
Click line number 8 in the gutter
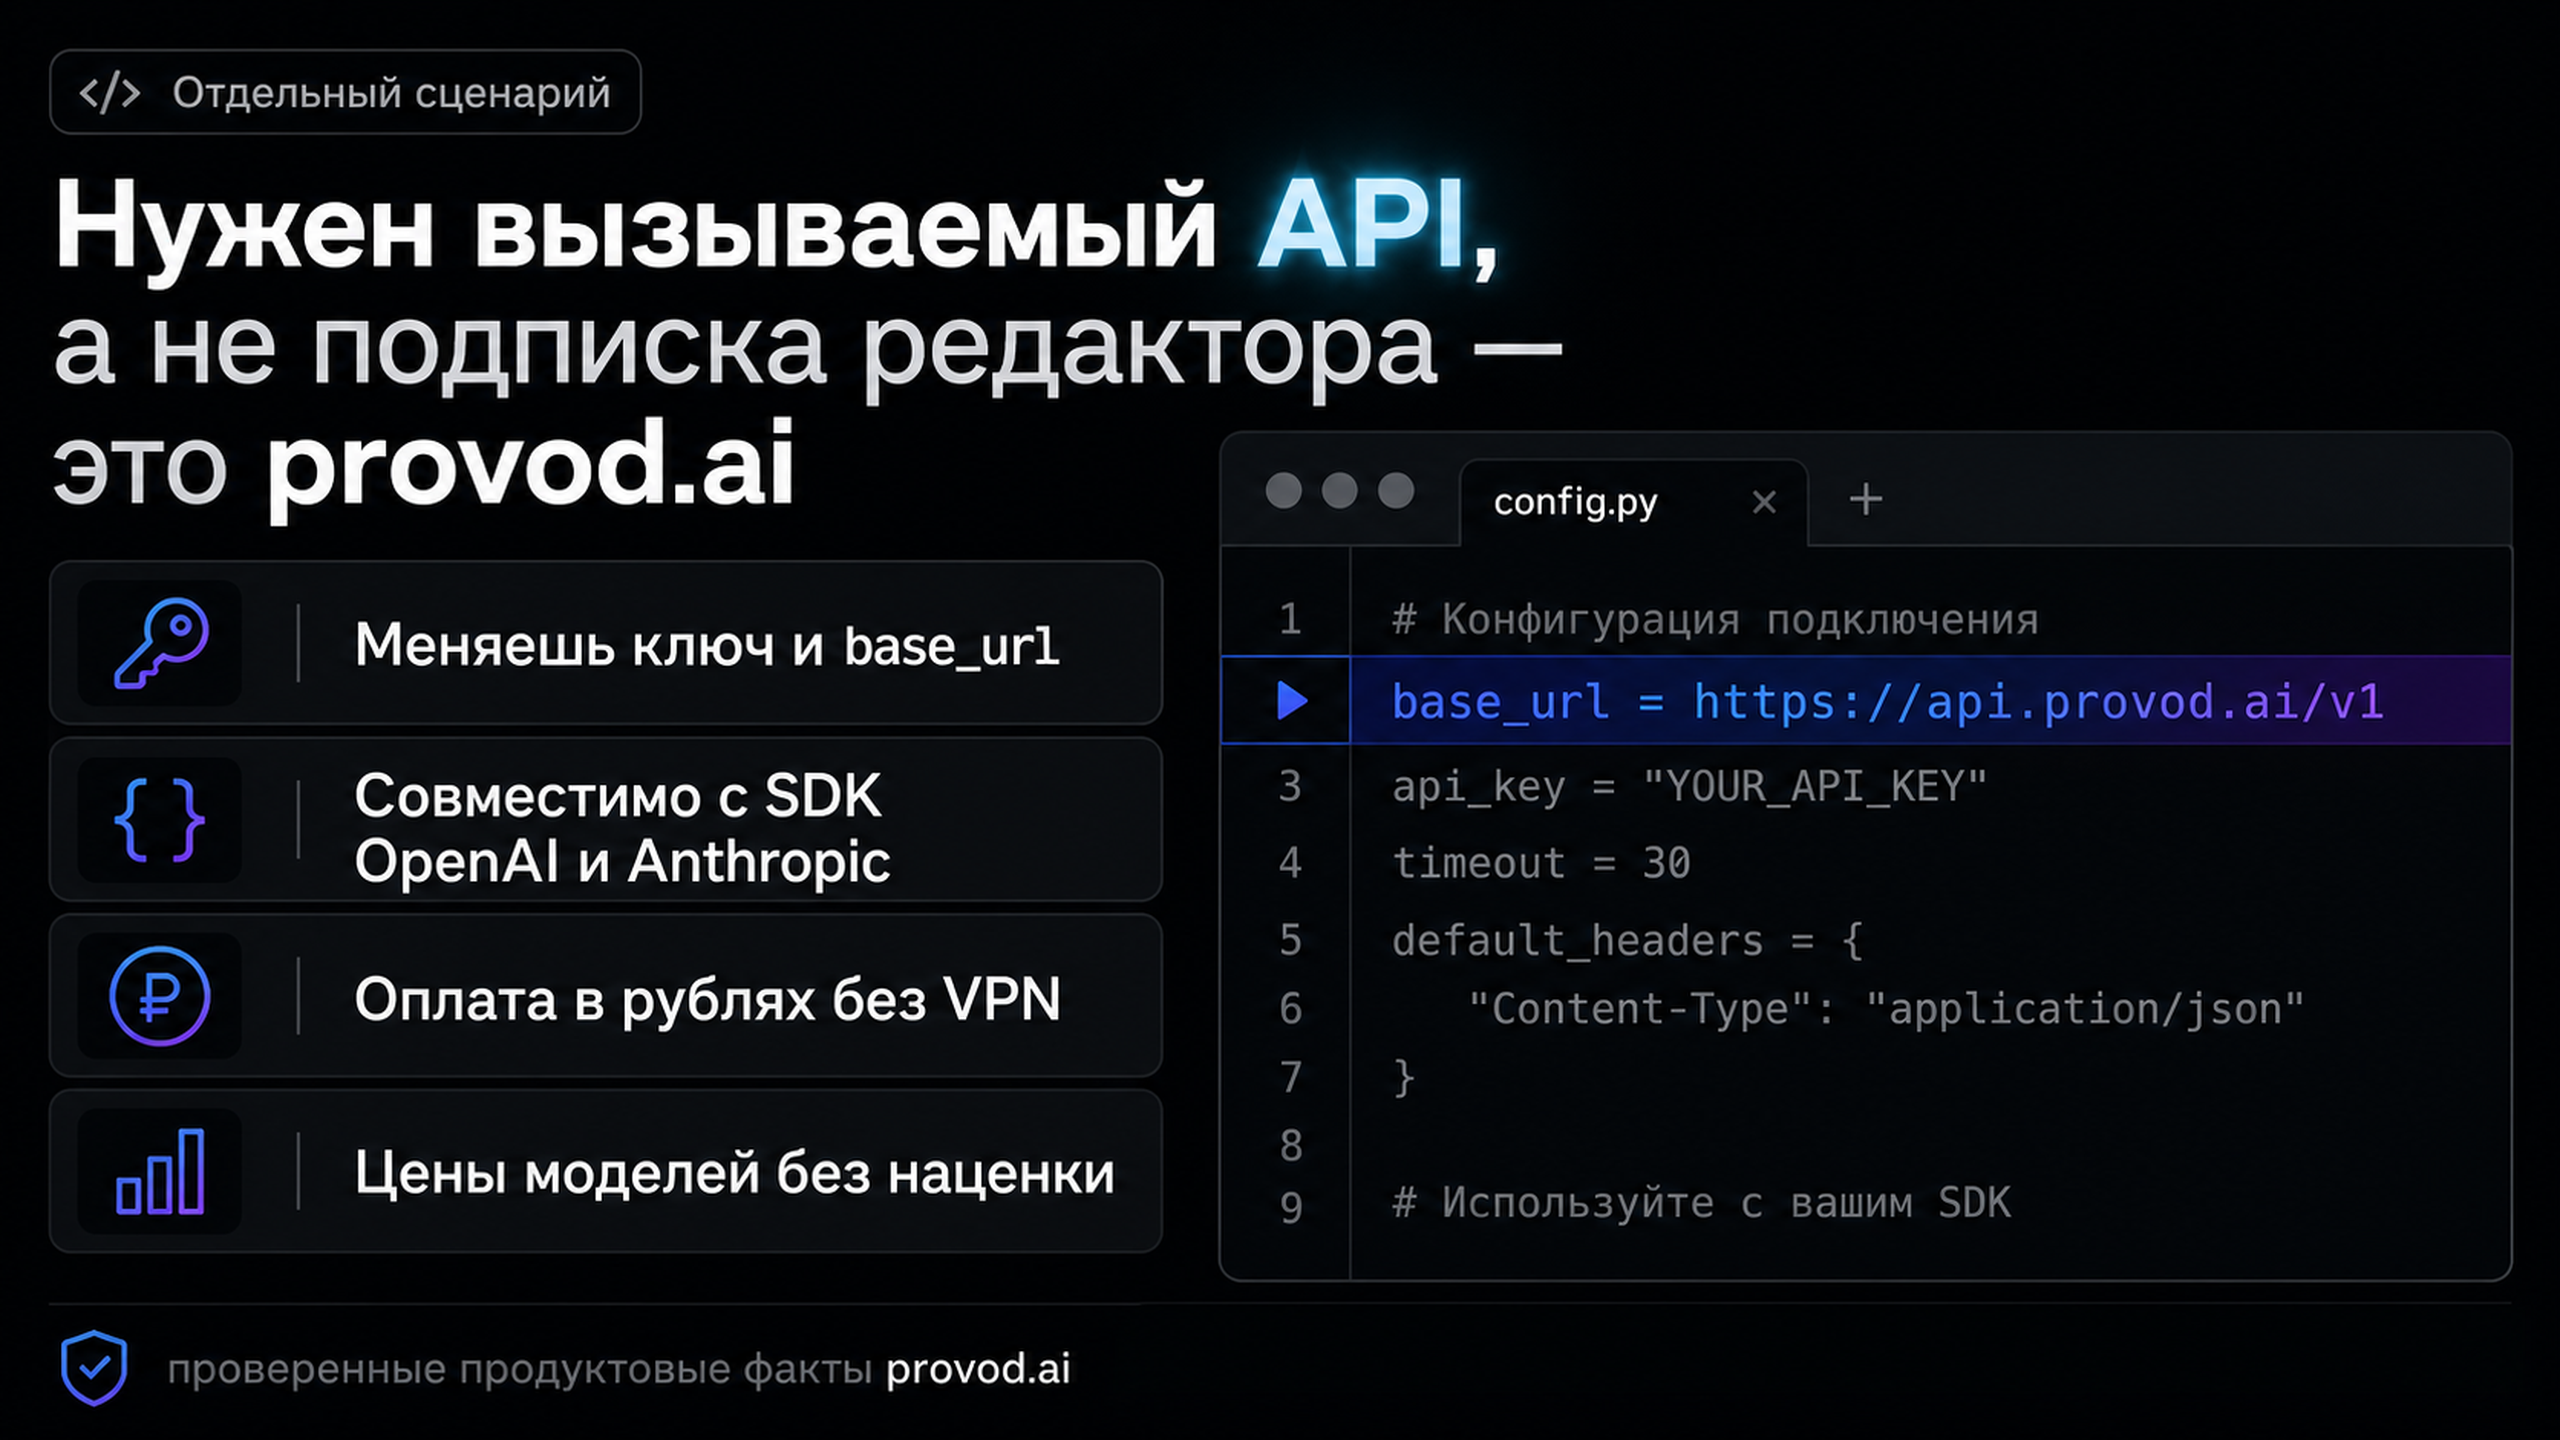click(1290, 1145)
